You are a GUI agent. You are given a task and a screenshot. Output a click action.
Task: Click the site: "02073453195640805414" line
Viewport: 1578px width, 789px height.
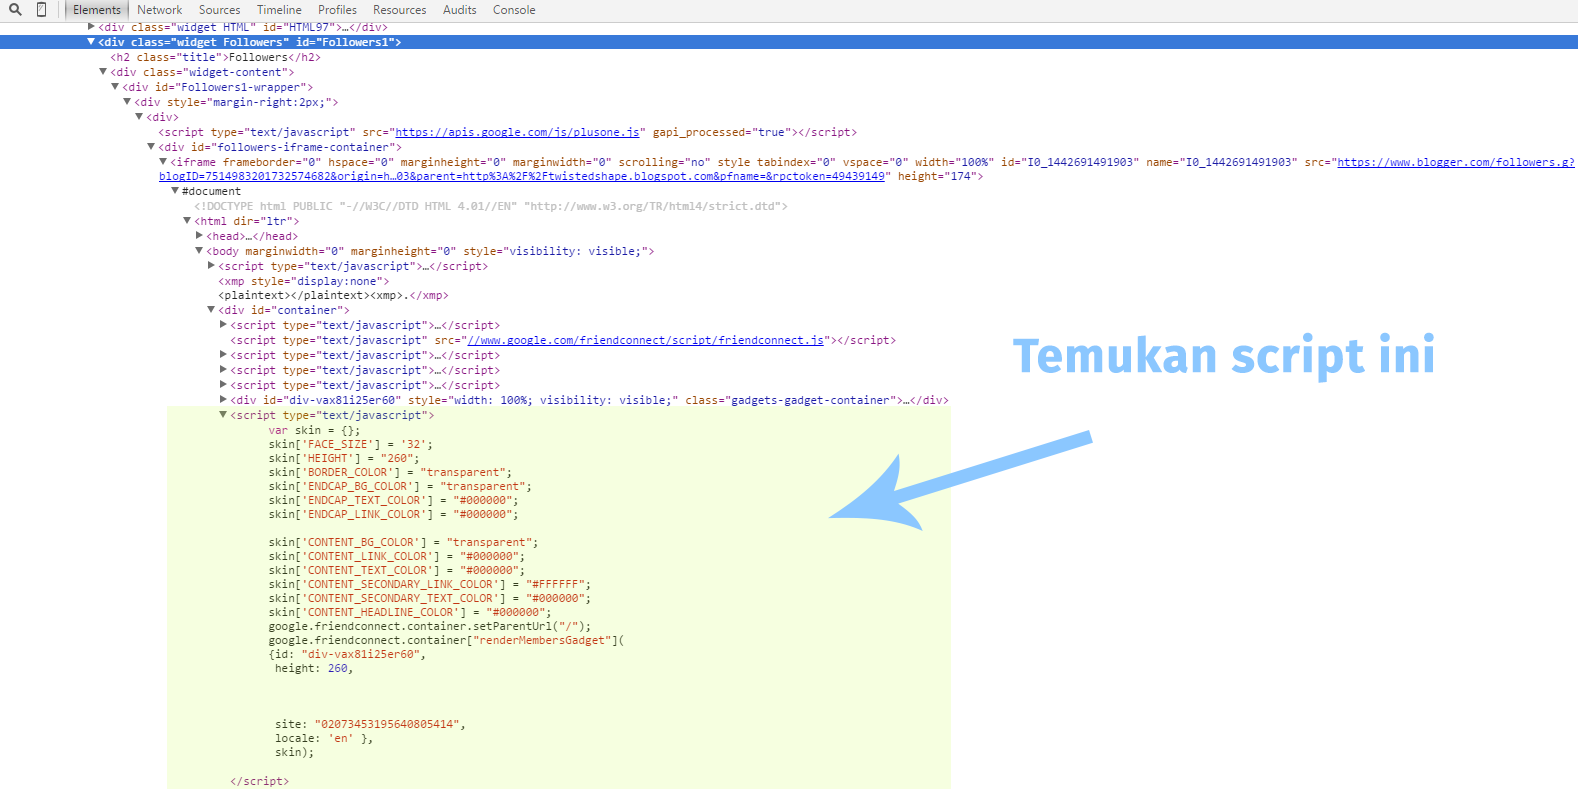coord(370,724)
